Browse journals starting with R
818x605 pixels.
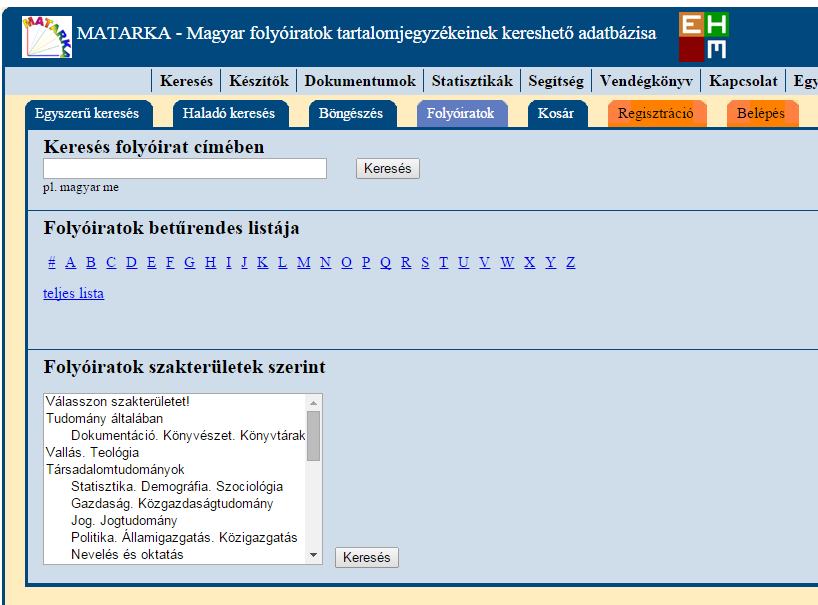pos(406,262)
